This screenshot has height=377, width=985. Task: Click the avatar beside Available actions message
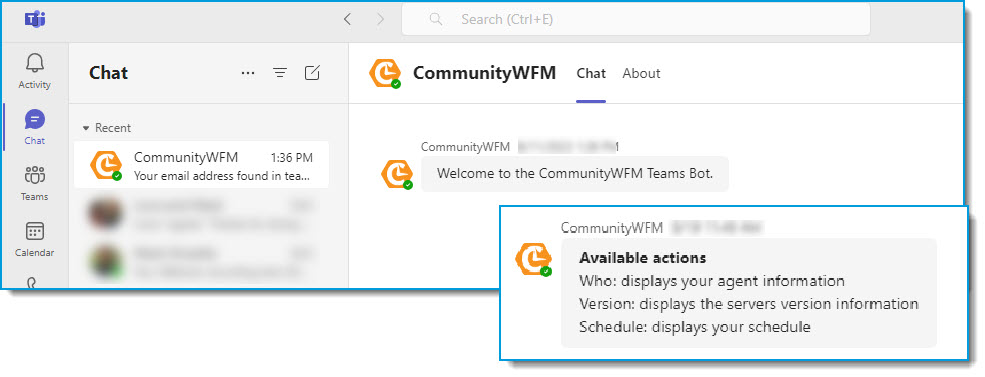(533, 259)
